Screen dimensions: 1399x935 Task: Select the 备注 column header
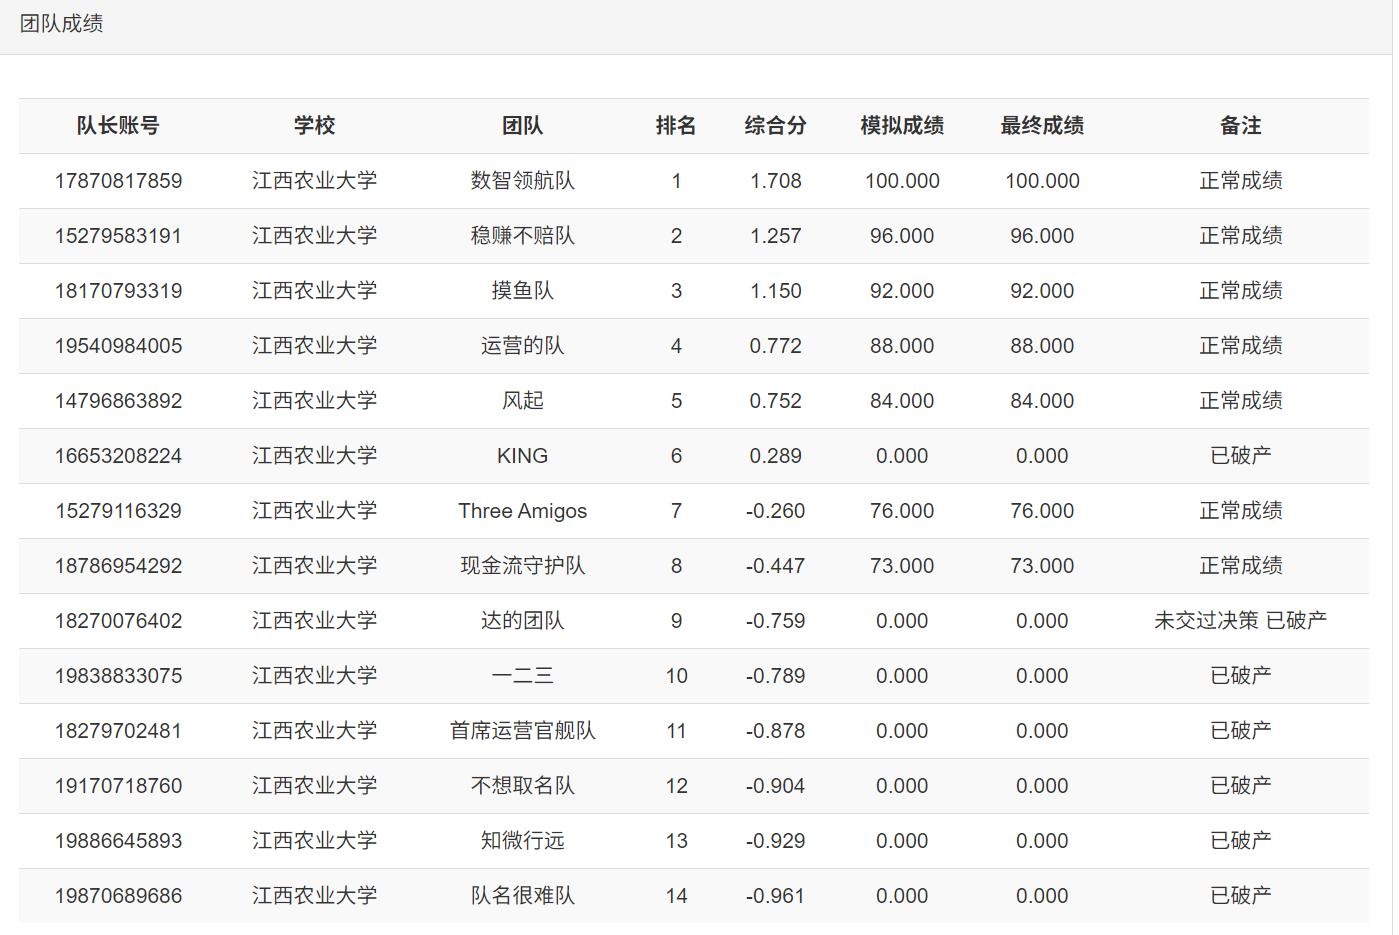pyautogui.click(x=1240, y=126)
